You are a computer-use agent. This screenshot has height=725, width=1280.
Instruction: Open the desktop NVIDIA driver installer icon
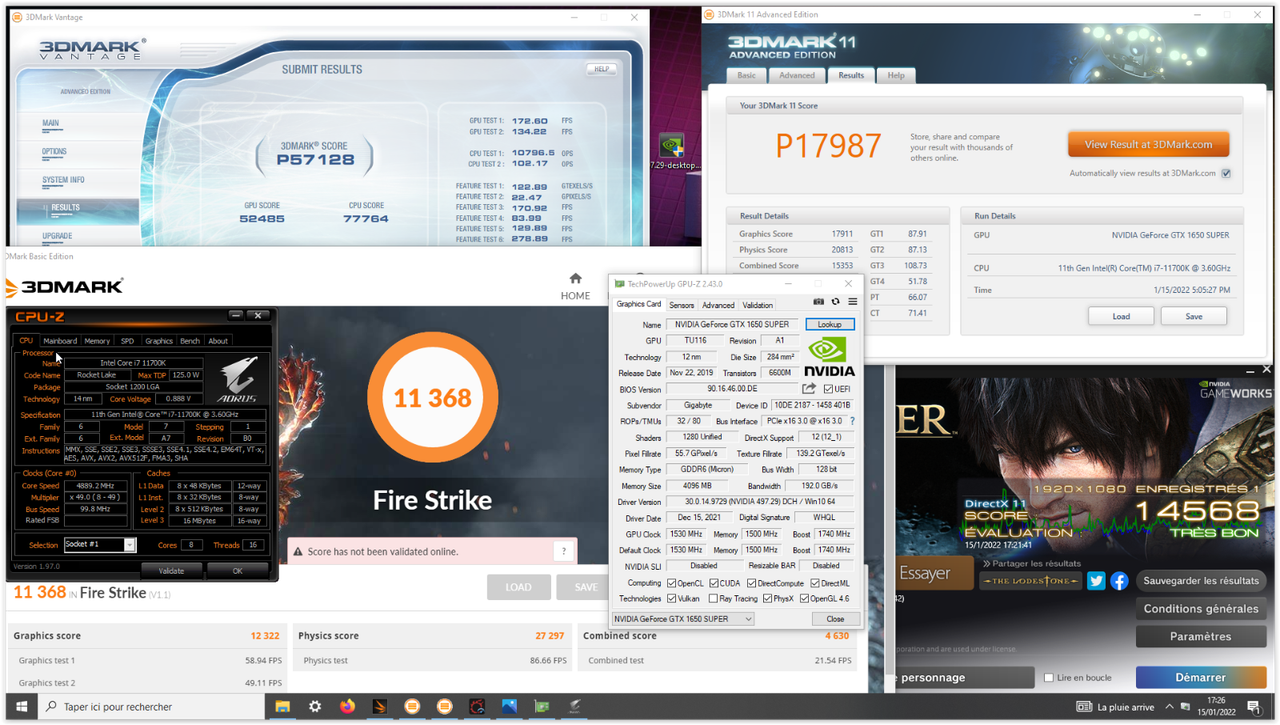pos(673,153)
